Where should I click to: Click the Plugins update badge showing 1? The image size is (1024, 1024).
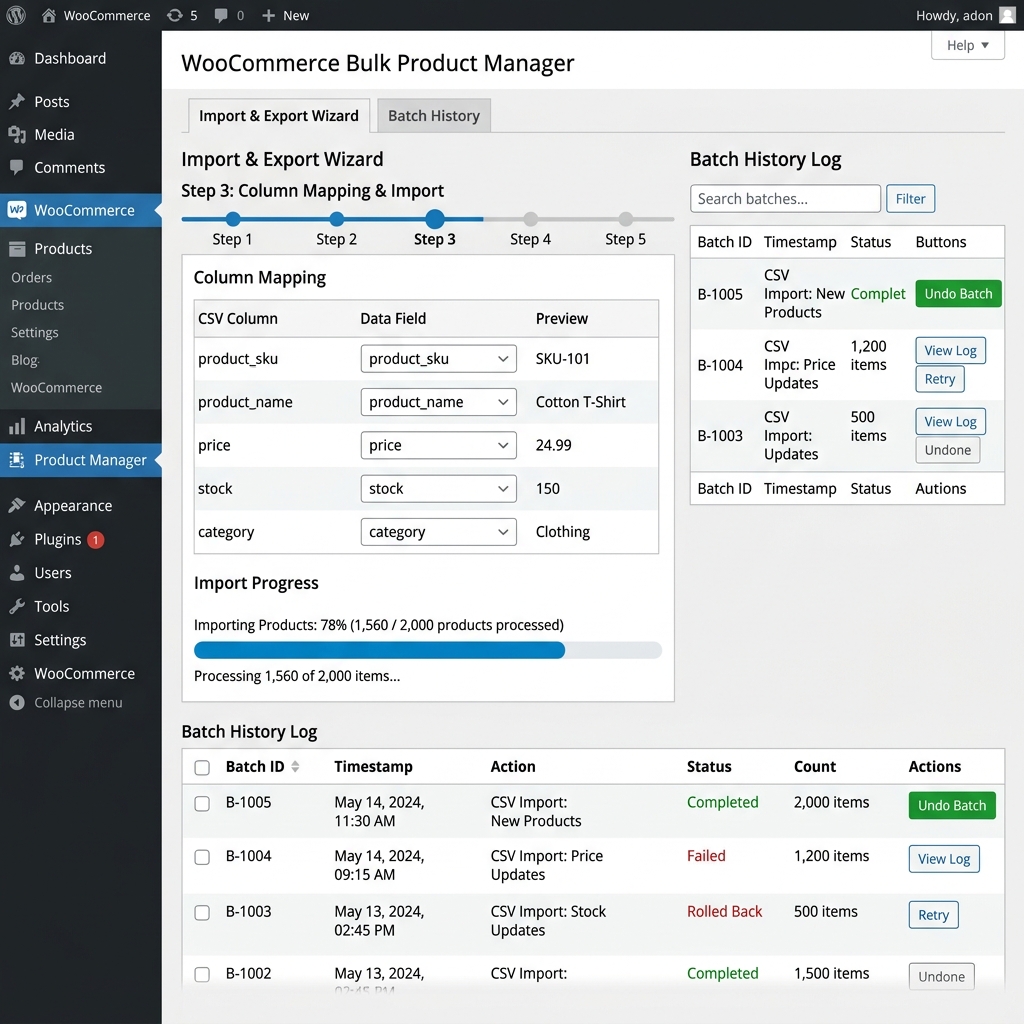point(95,540)
